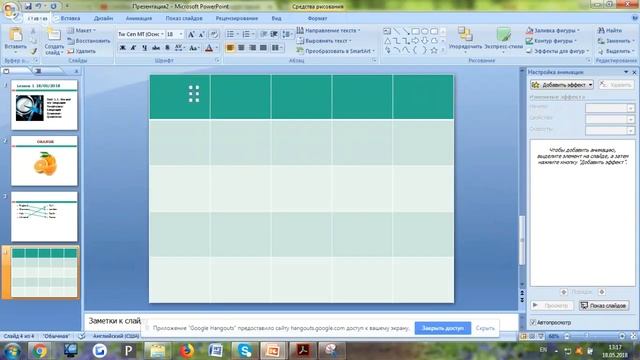This screenshot has width=640, height=360.
Task: Decrease the list indent level
Action: coord(264,34)
